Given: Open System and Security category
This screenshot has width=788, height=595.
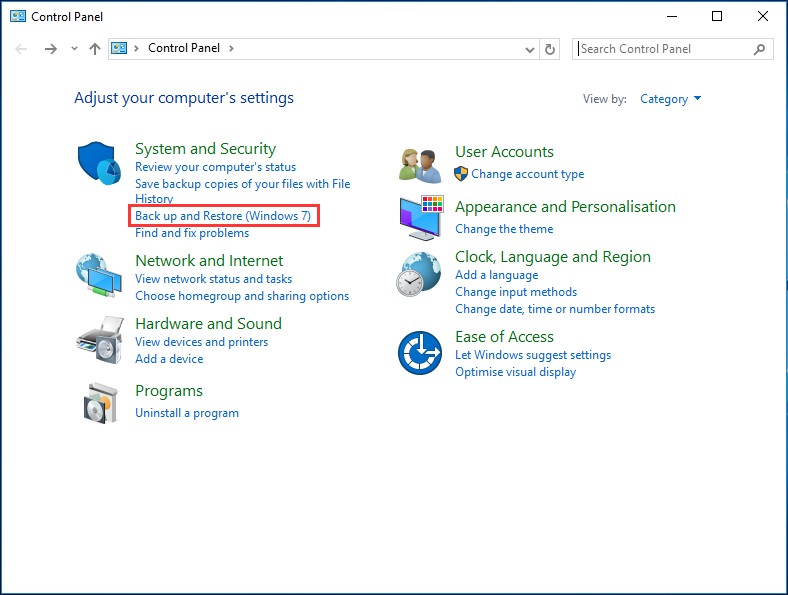Looking at the screenshot, I should click(206, 149).
